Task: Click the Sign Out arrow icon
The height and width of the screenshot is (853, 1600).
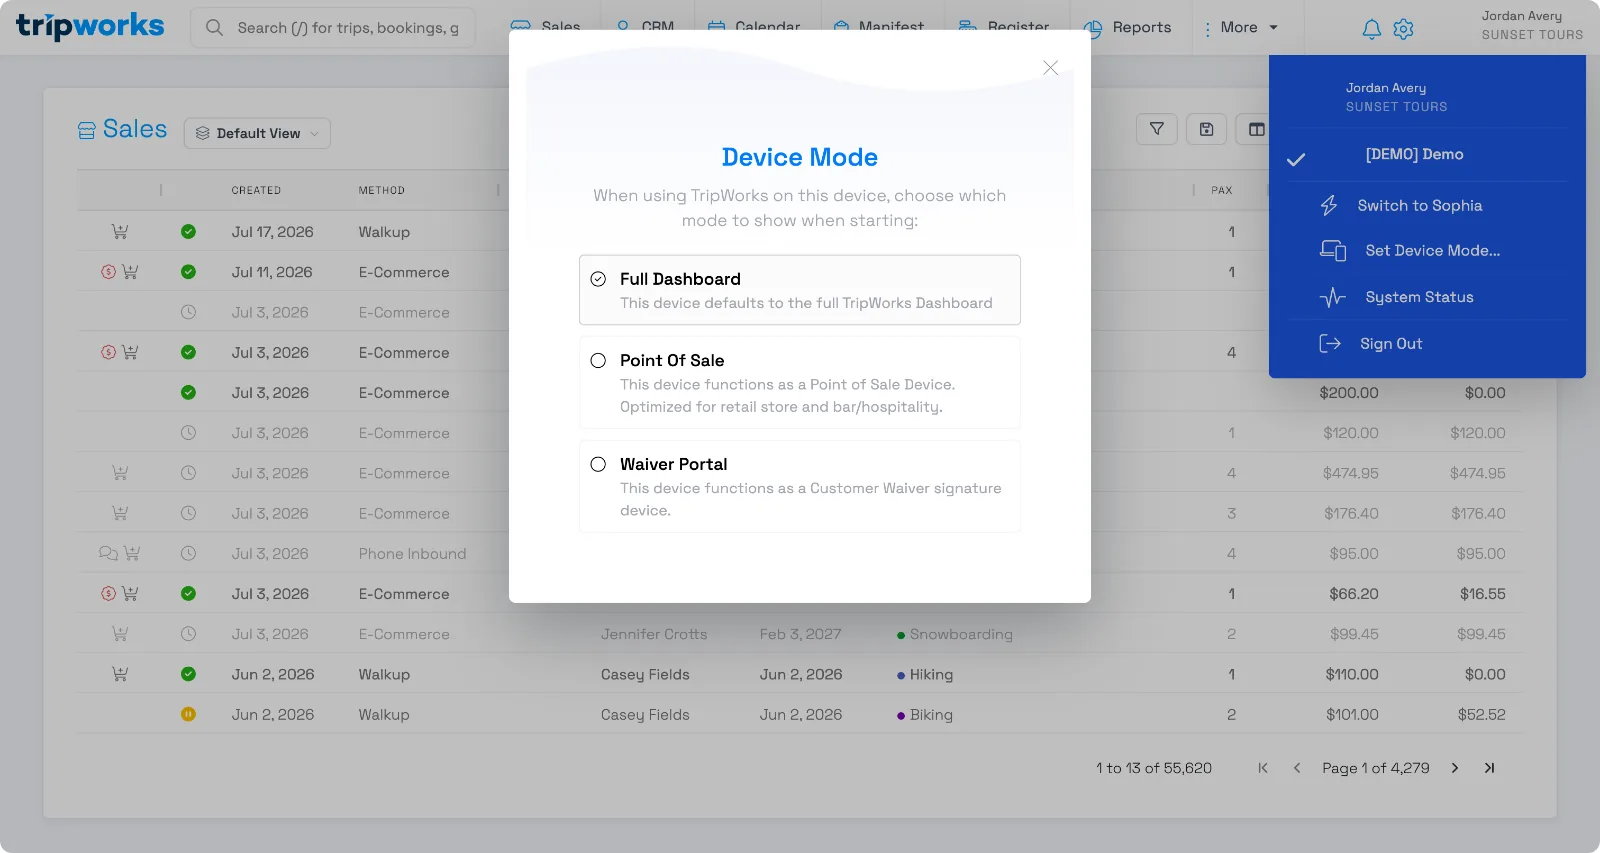Action: 1330,343
